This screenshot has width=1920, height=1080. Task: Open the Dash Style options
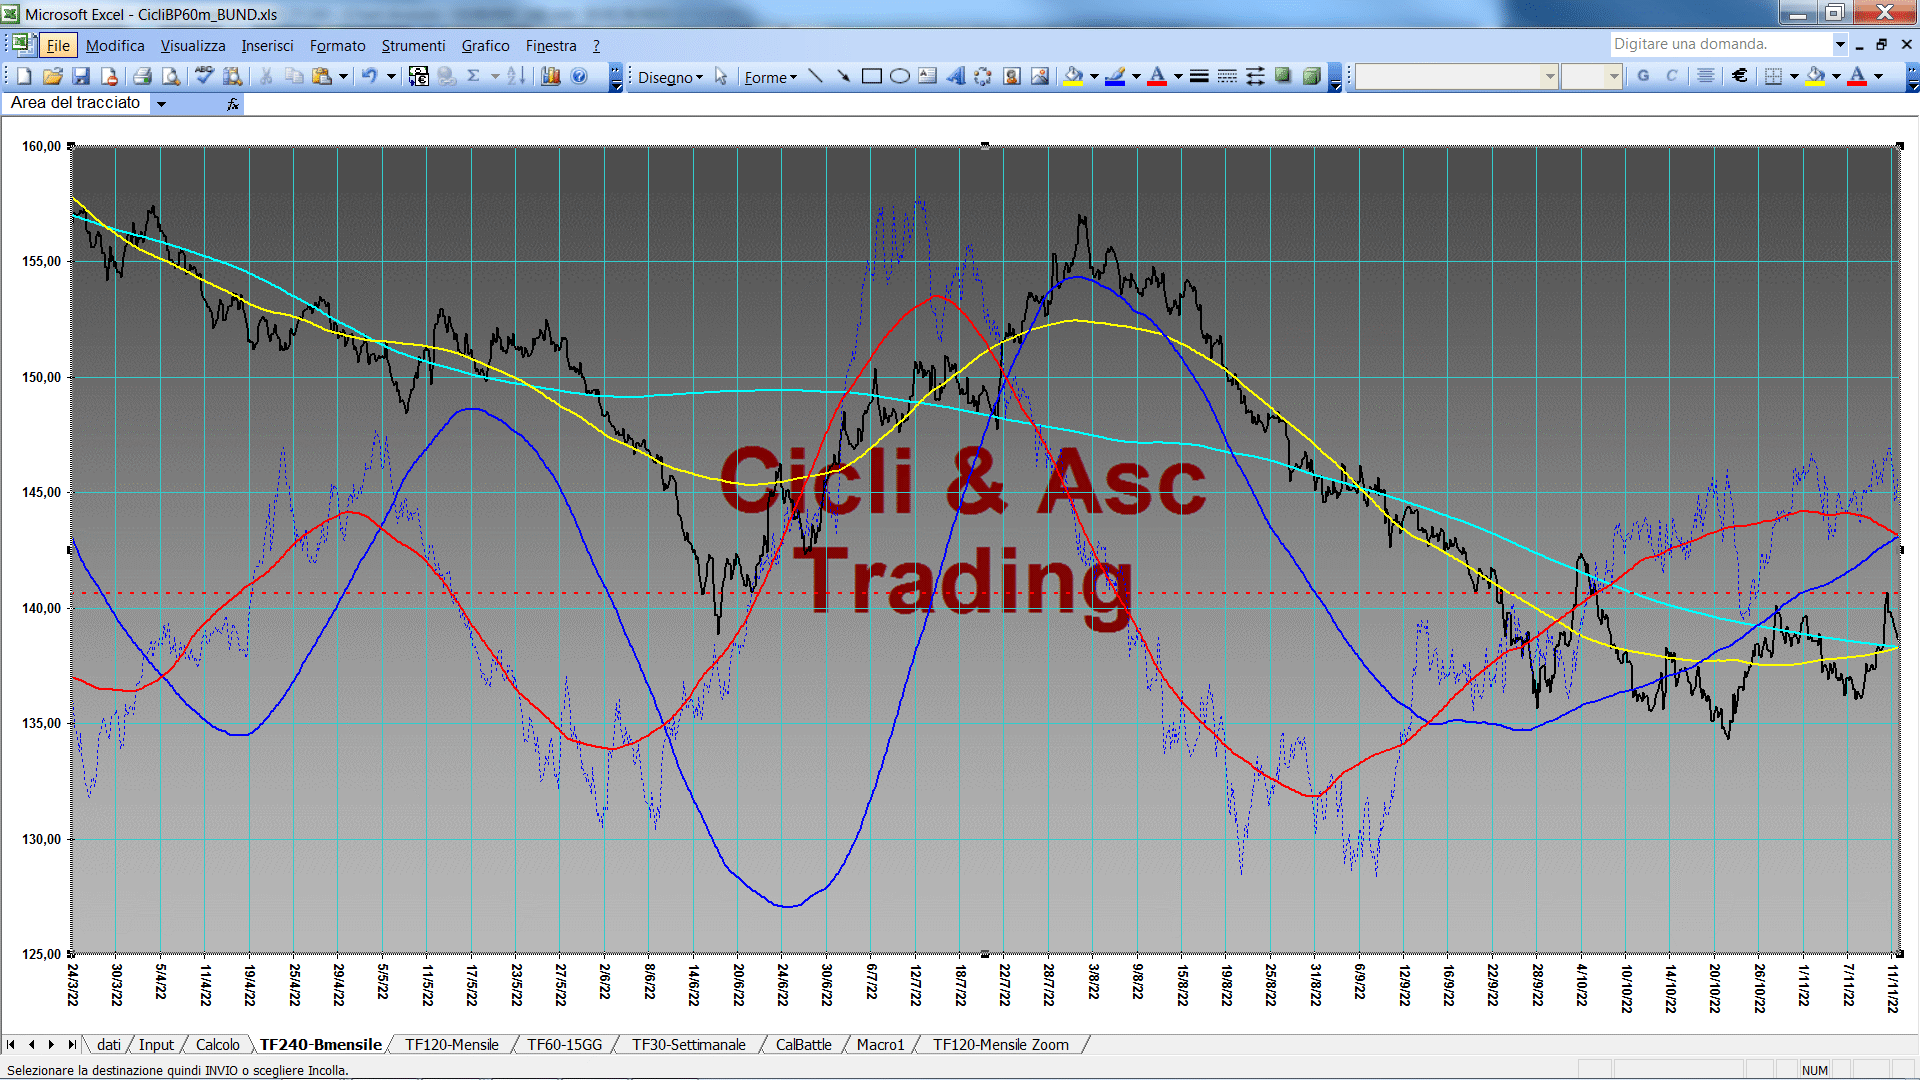(x=1227, y=76)
